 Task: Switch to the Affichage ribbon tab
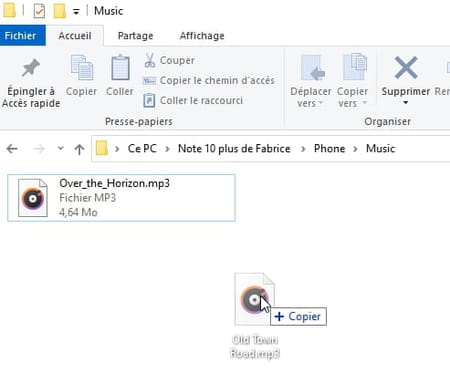pos(202,36)
